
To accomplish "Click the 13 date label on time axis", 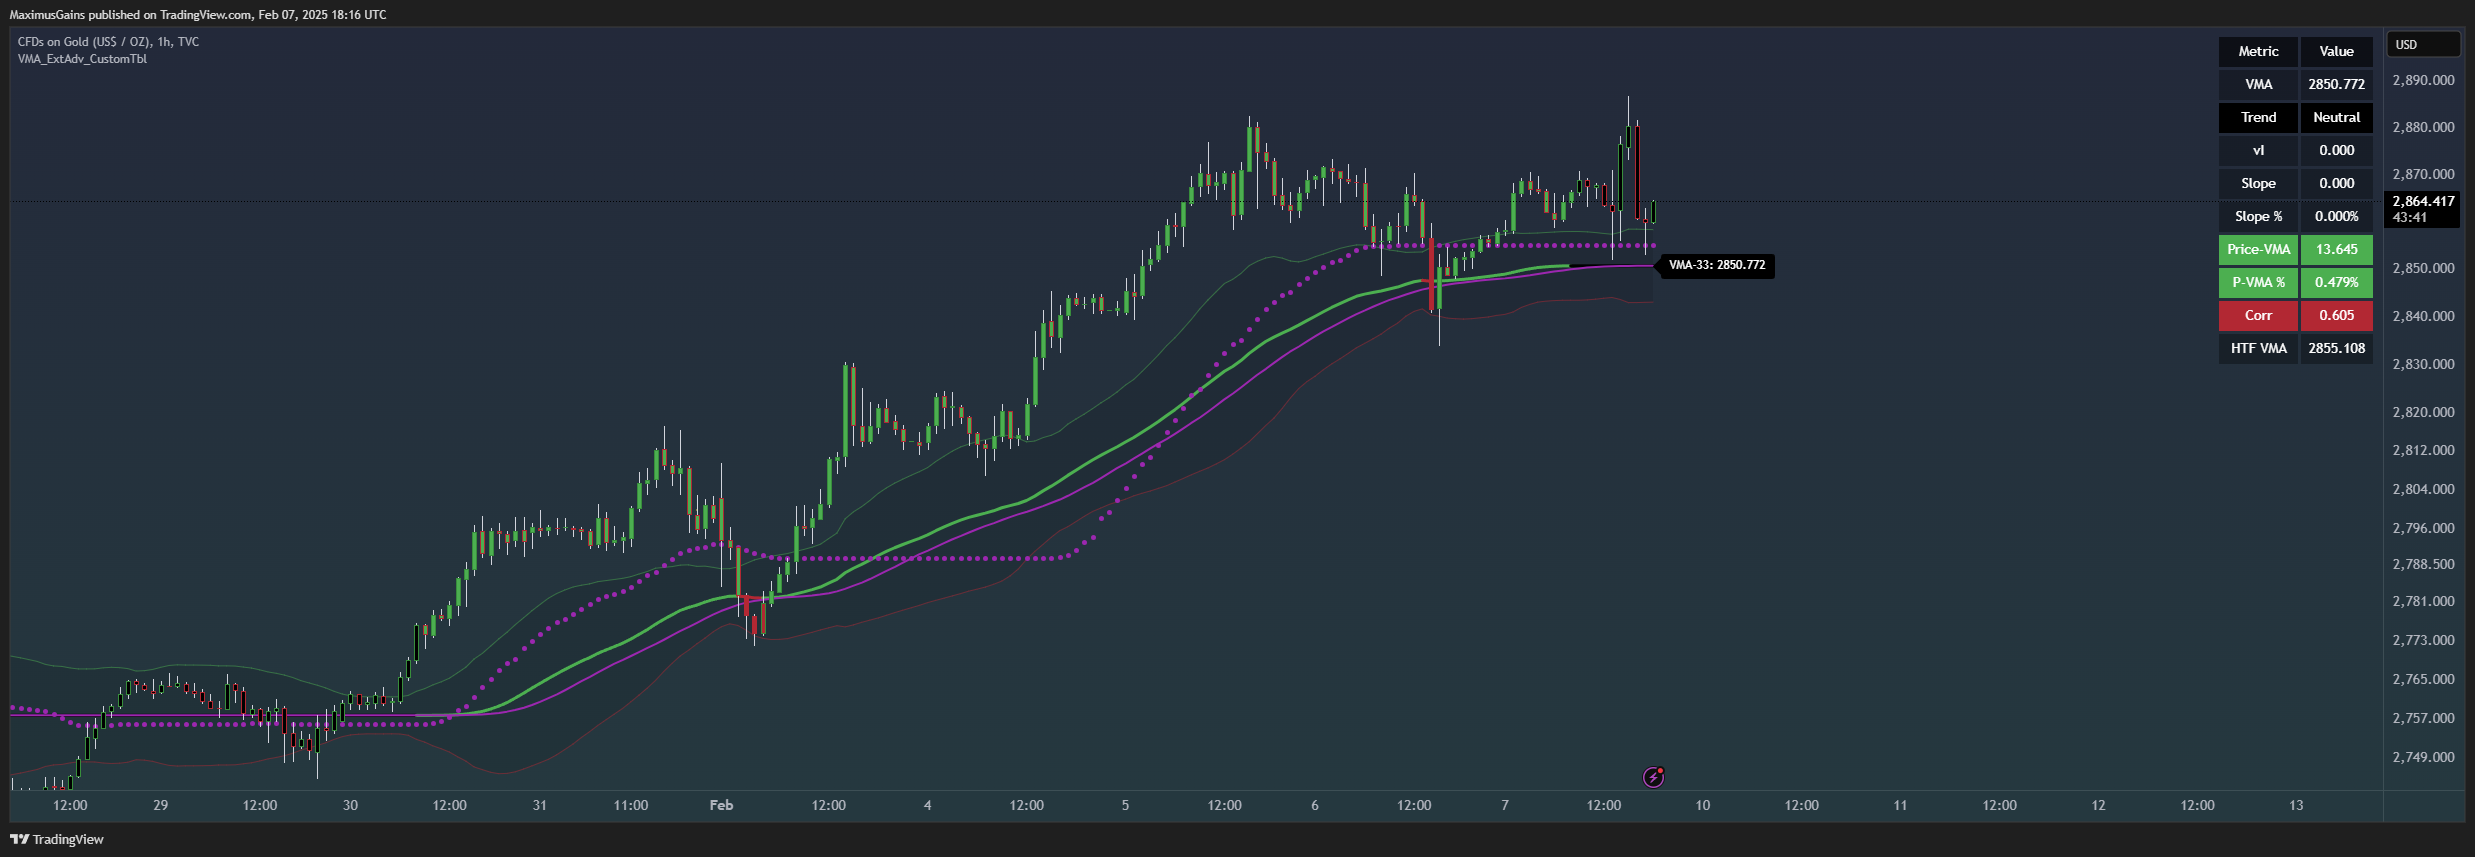I will pos(2296,805).
